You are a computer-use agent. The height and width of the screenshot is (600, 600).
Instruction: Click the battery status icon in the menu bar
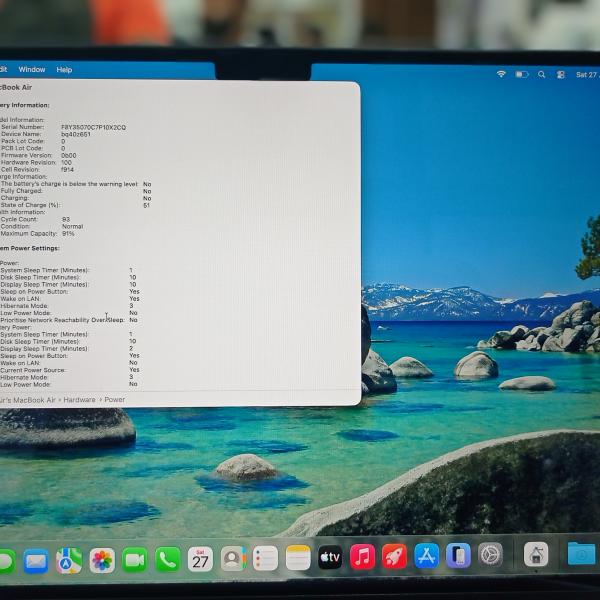pos(522,74)
